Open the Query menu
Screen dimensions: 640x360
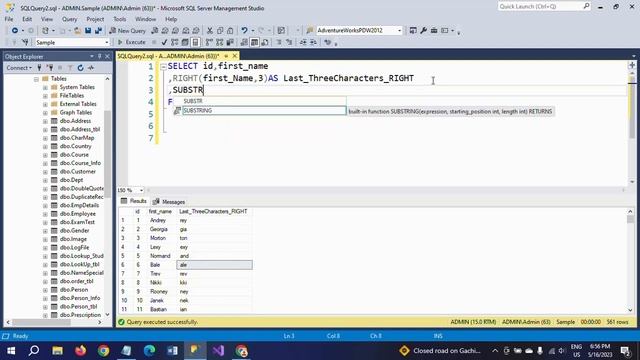click(x=69, y=19)
